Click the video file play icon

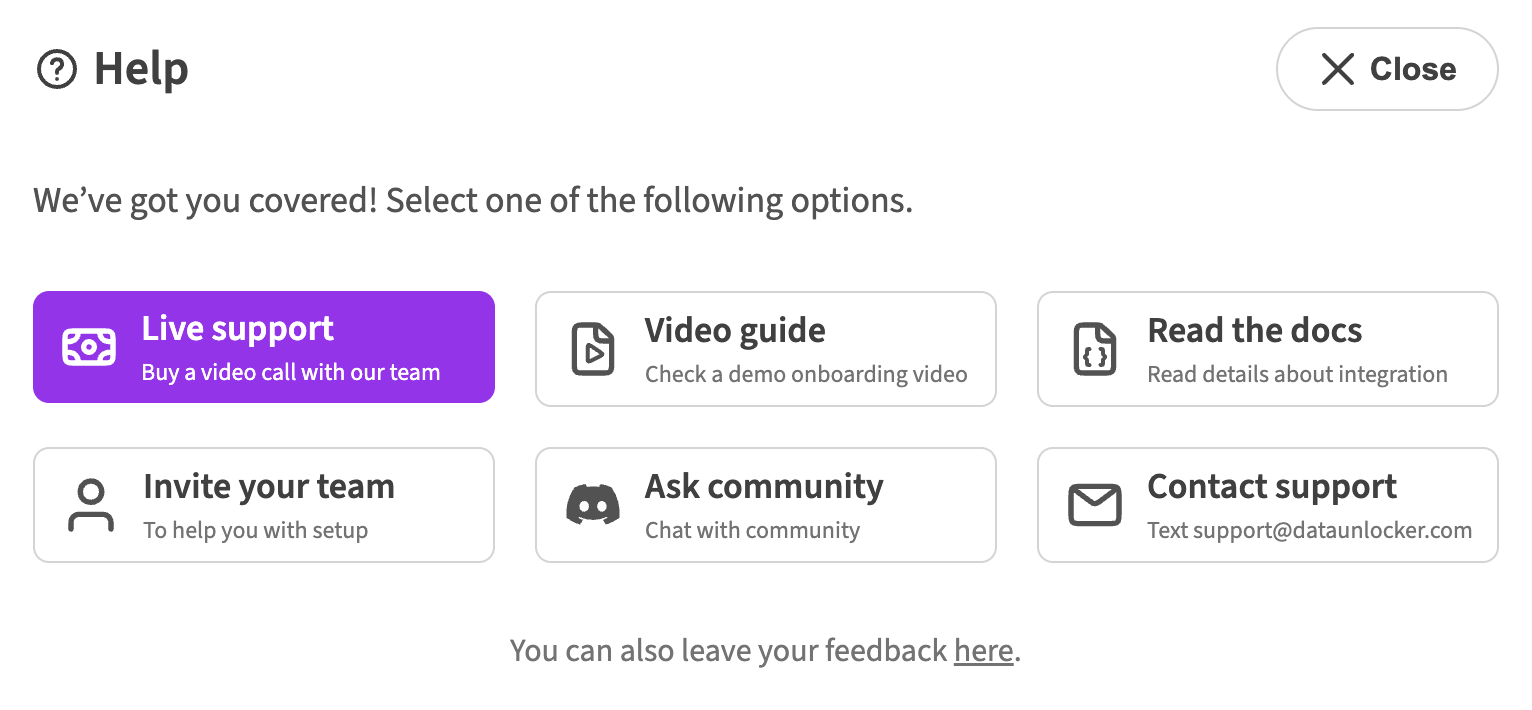[x=592, y=349]
